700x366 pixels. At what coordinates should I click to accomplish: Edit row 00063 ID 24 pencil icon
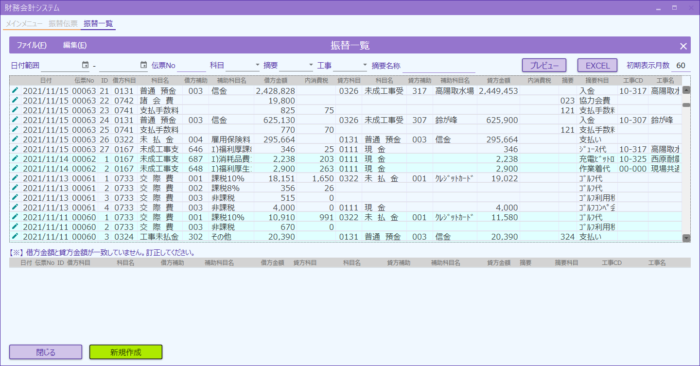(15, 120)
